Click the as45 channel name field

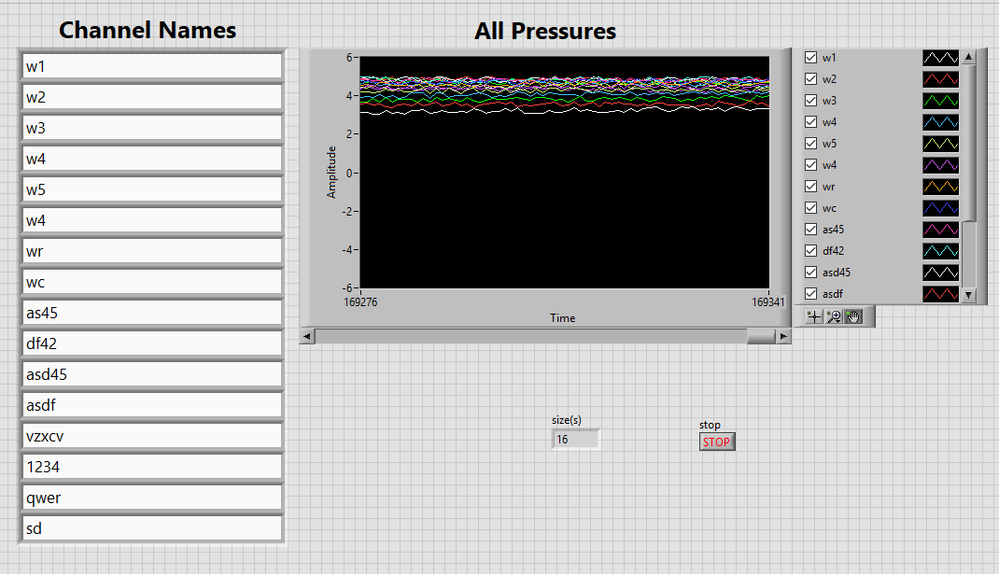click(152, 312)
